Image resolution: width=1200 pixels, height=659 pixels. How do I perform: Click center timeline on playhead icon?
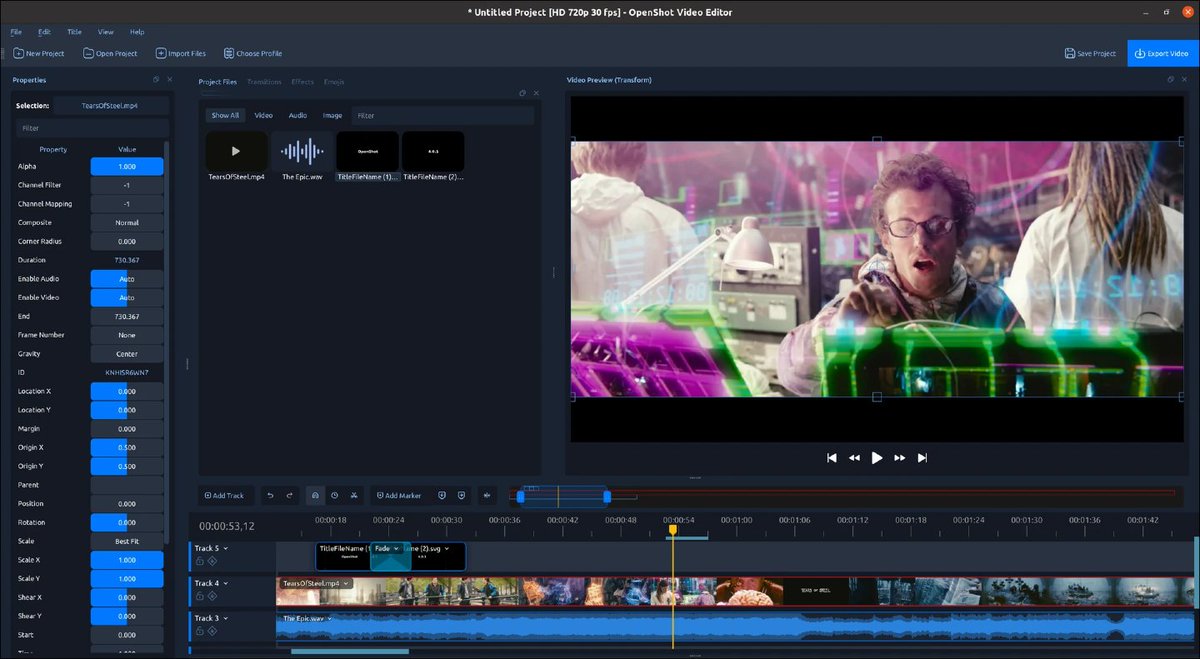coord(487,495)
